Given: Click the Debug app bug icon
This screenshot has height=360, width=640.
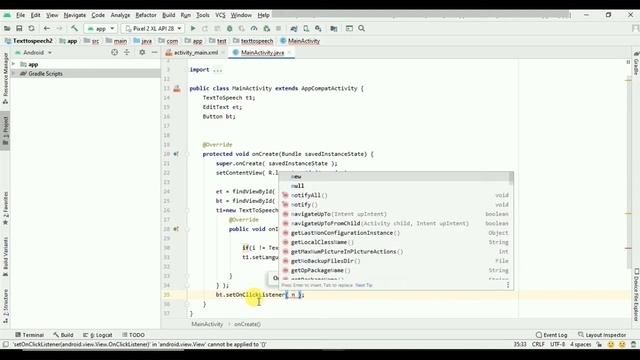Looking at the screenshot, I should [229, 29].
